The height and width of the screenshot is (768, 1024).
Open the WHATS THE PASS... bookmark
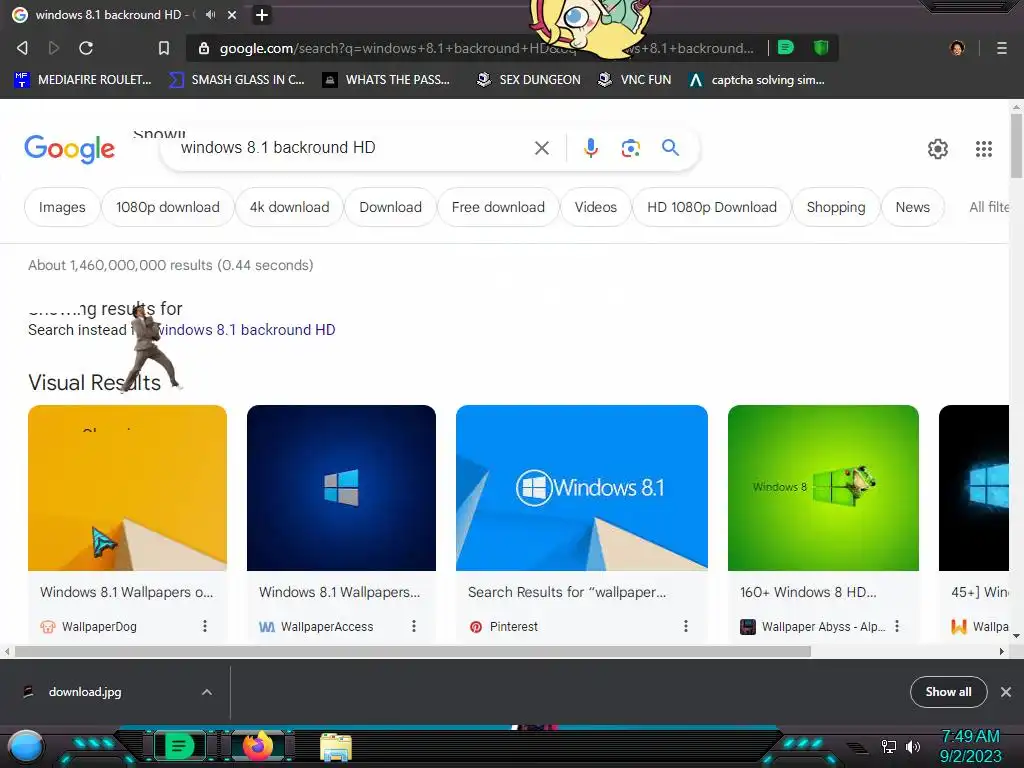387,80
